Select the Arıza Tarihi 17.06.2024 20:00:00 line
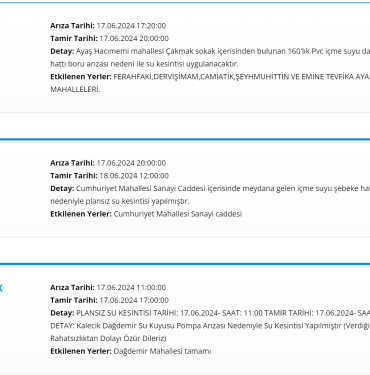This screenshot has width=370, height=375. pyautogui.click(x=108, y=163)
